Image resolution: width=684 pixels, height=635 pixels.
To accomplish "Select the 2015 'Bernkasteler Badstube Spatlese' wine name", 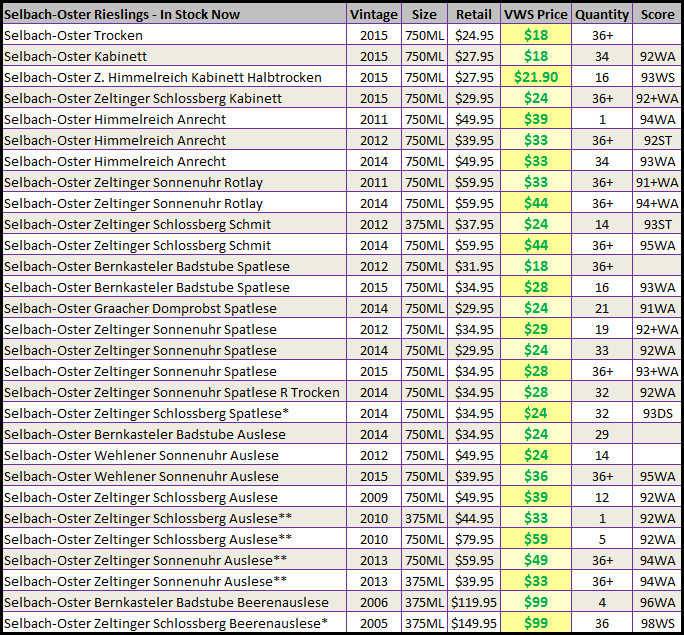I will click(147, 287).
